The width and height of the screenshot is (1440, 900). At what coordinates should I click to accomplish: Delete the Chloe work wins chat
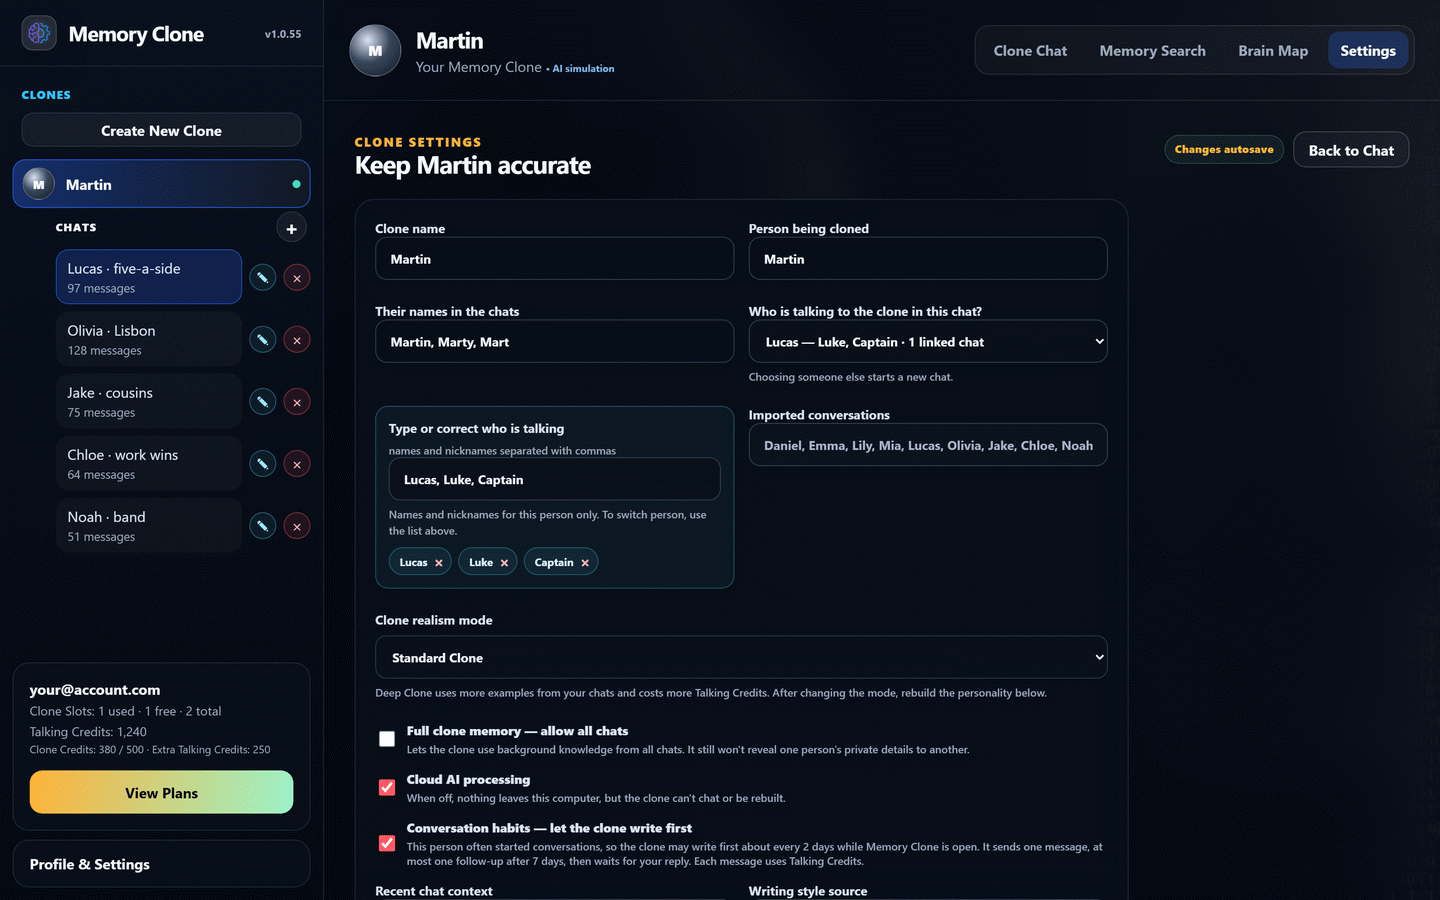click(297, 464)
